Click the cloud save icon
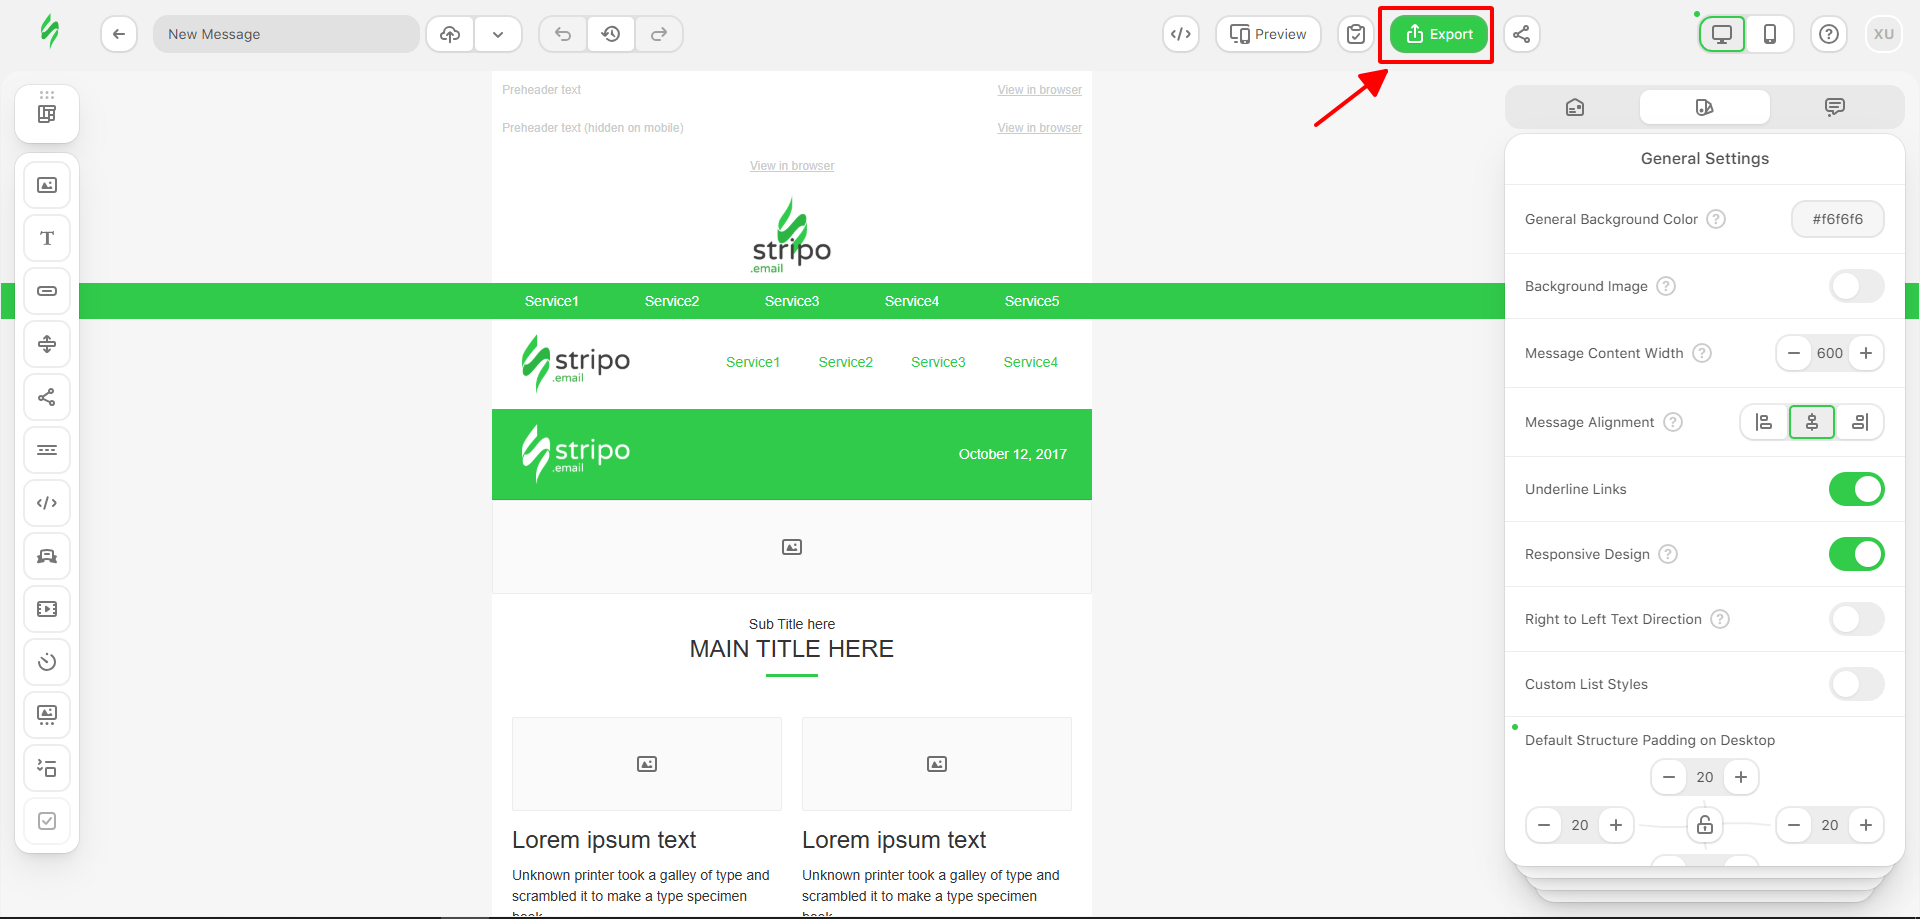 [450, 34]
